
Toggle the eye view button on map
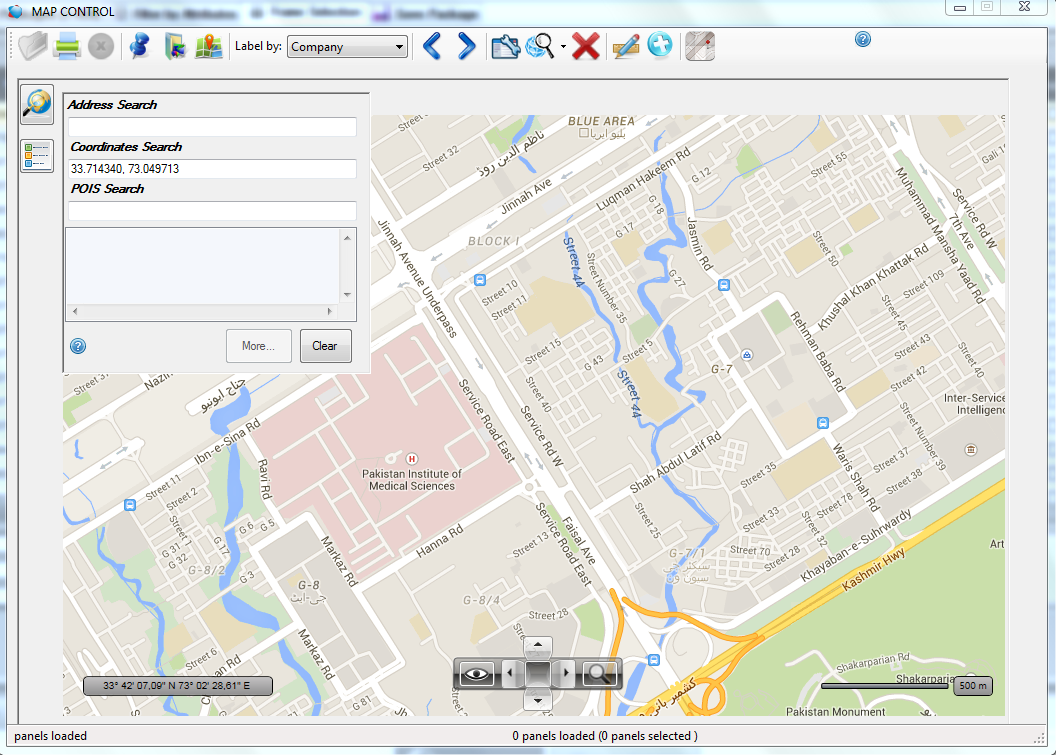477,674
